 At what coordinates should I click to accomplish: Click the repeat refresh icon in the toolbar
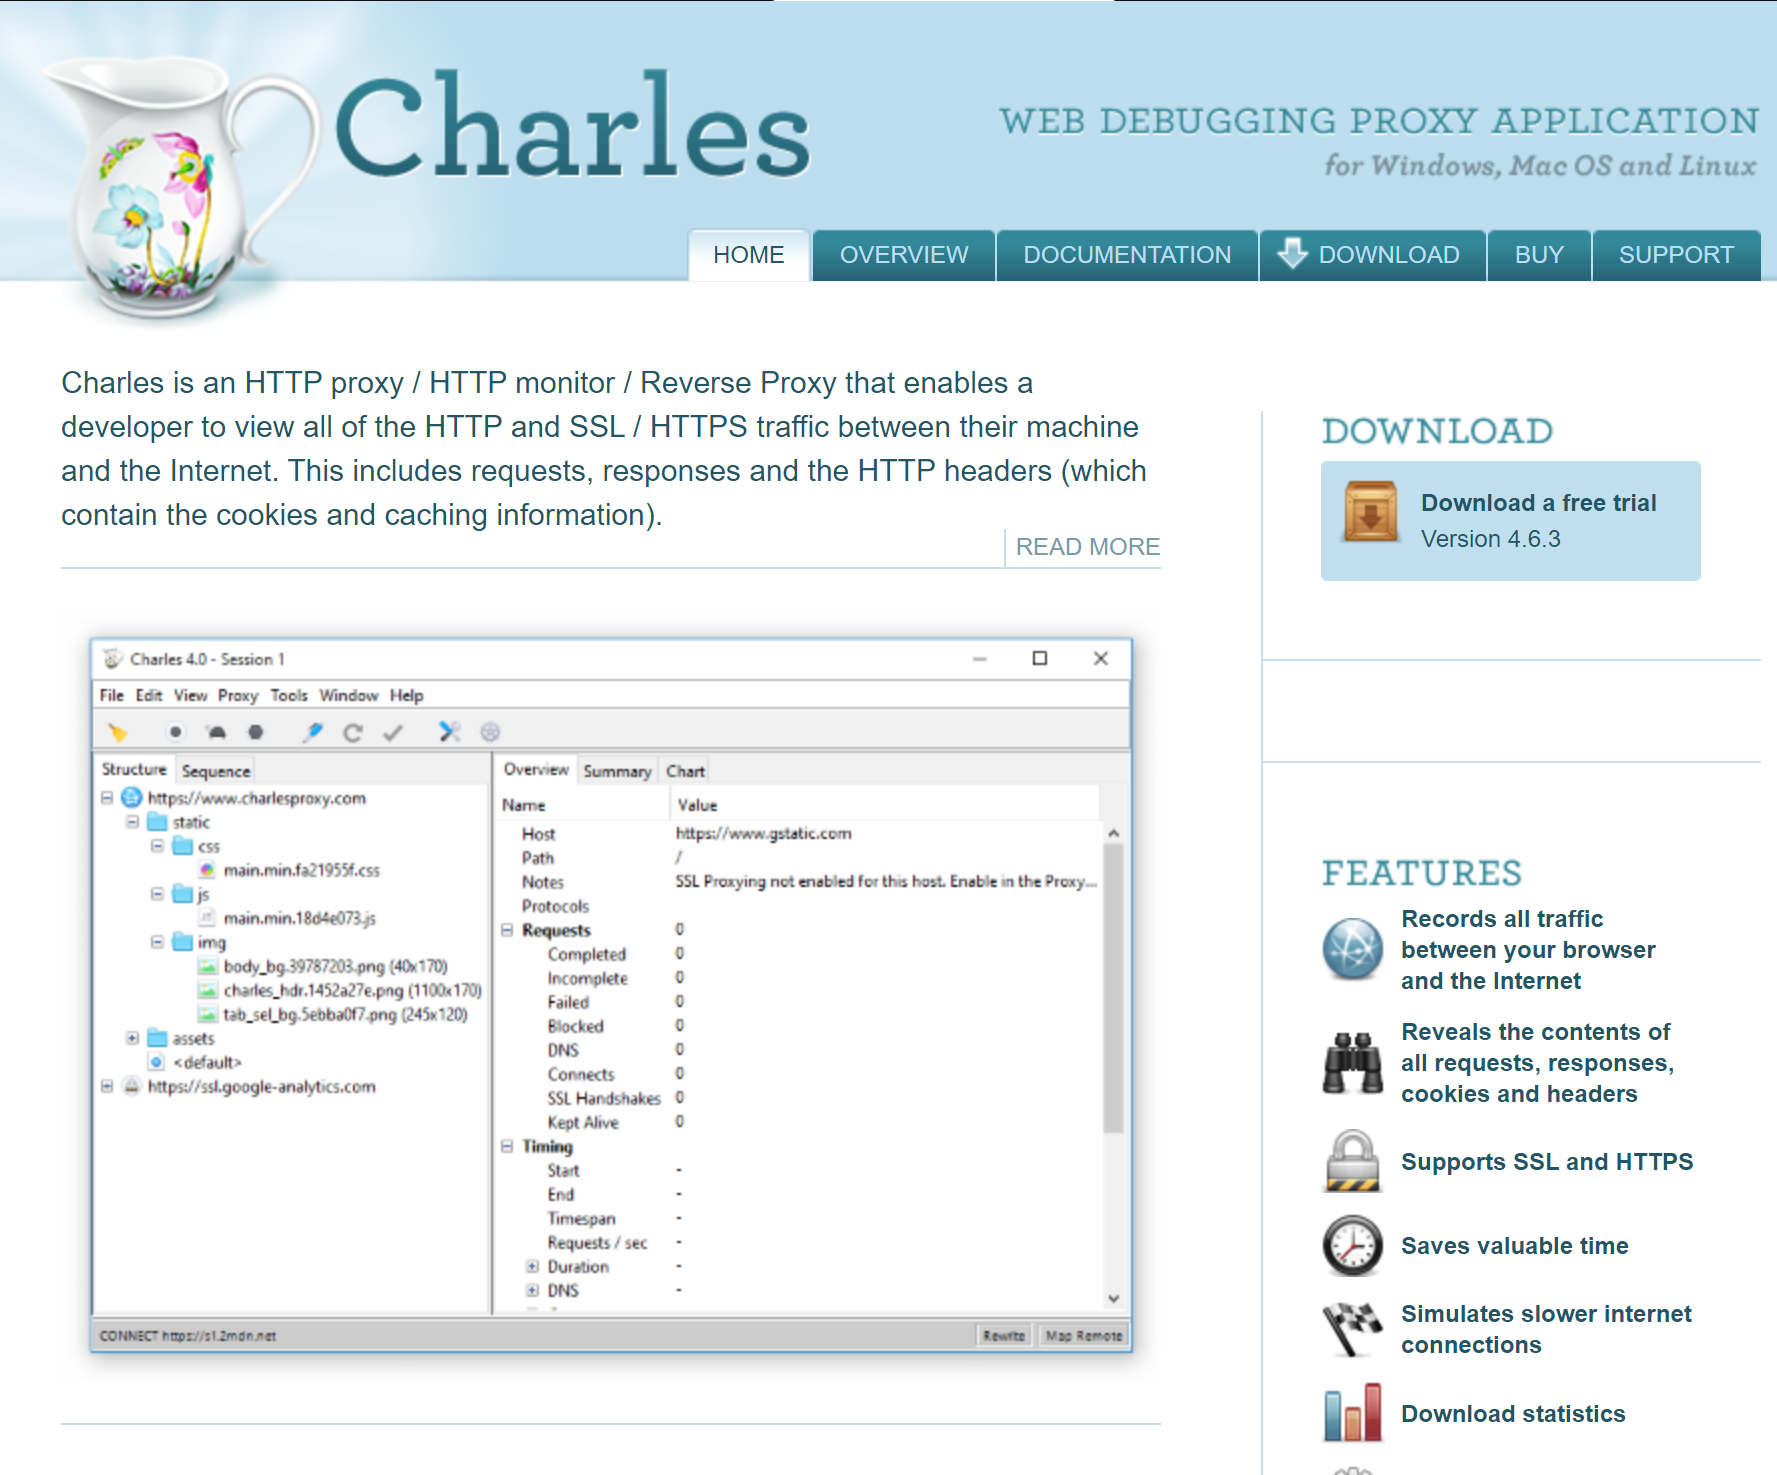(x=352, y=733)
